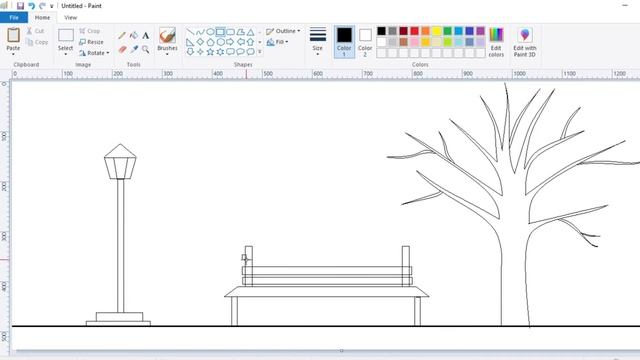Choose the Hexagon shape
640x360 pixels.
[x=220, y=42]
